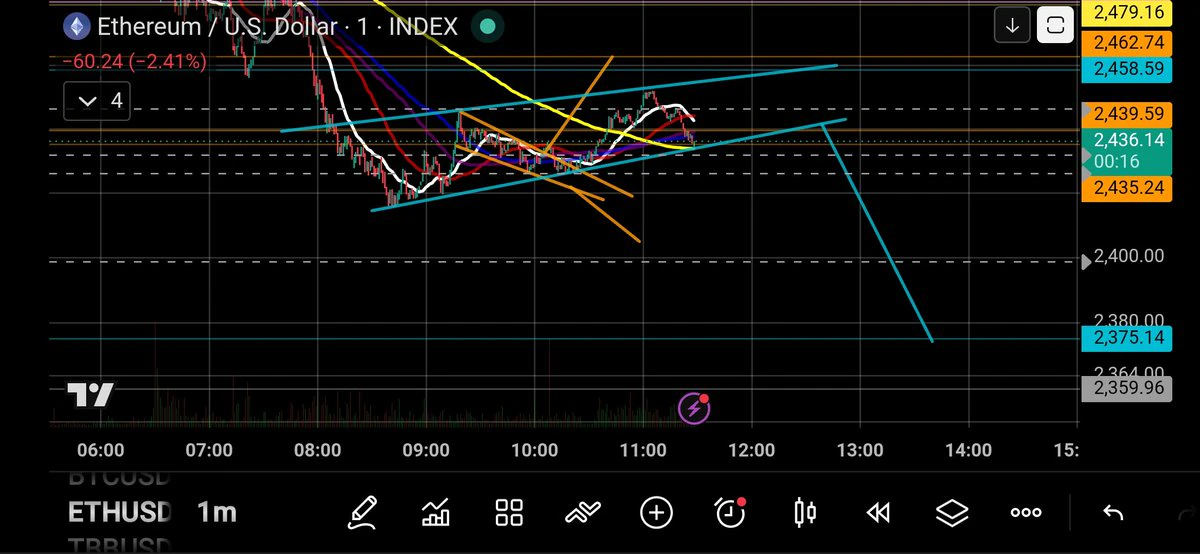Open the alert clock icon
This screenshot has height=554, width=1200.
tap(730, 512)
